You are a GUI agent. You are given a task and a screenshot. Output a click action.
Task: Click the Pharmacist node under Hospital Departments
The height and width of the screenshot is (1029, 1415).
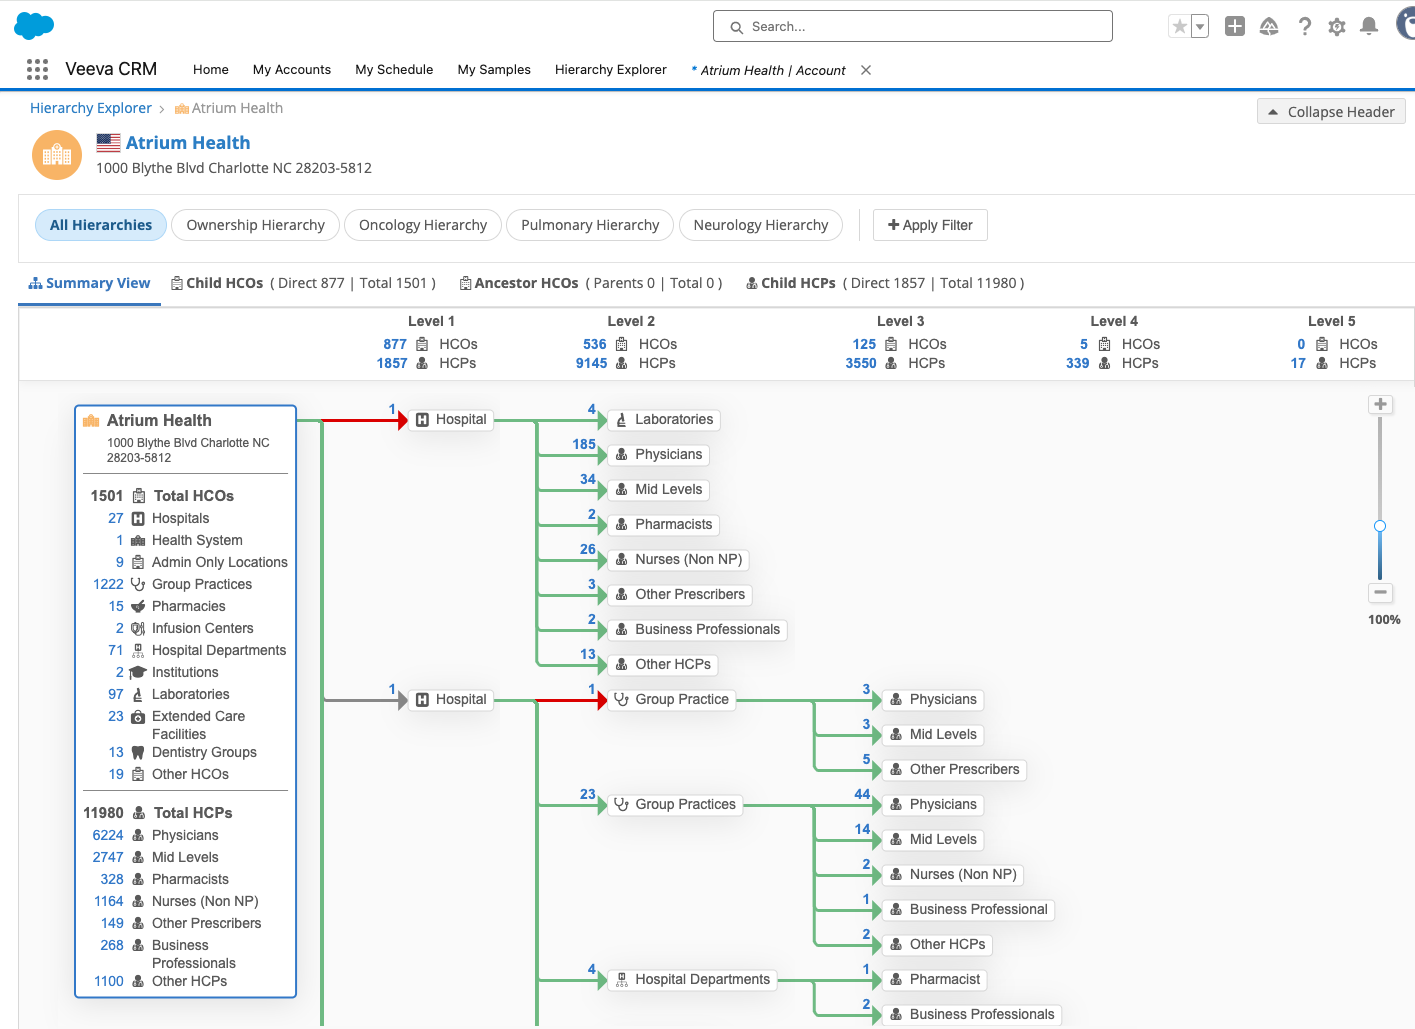click(x=935, y=980)
